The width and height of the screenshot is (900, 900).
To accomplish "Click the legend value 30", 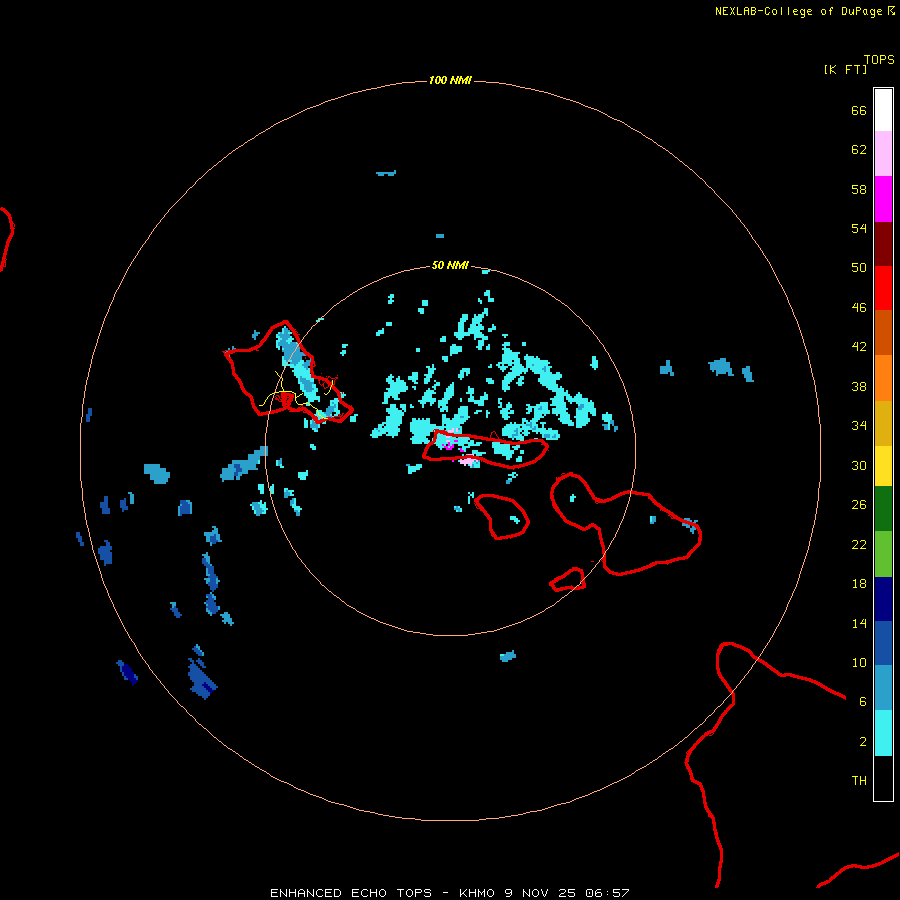I will 859,465.
